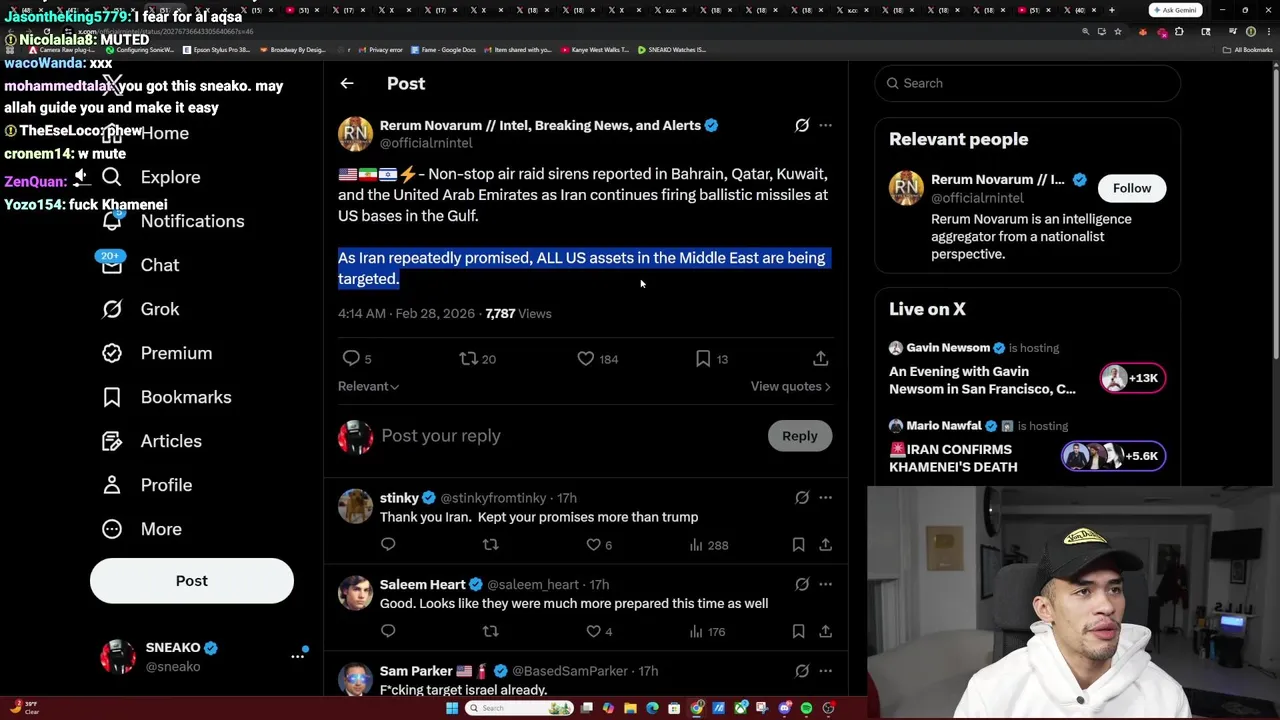
Task: Reply to Saleem Heart's comment
Action: [388, 631]
